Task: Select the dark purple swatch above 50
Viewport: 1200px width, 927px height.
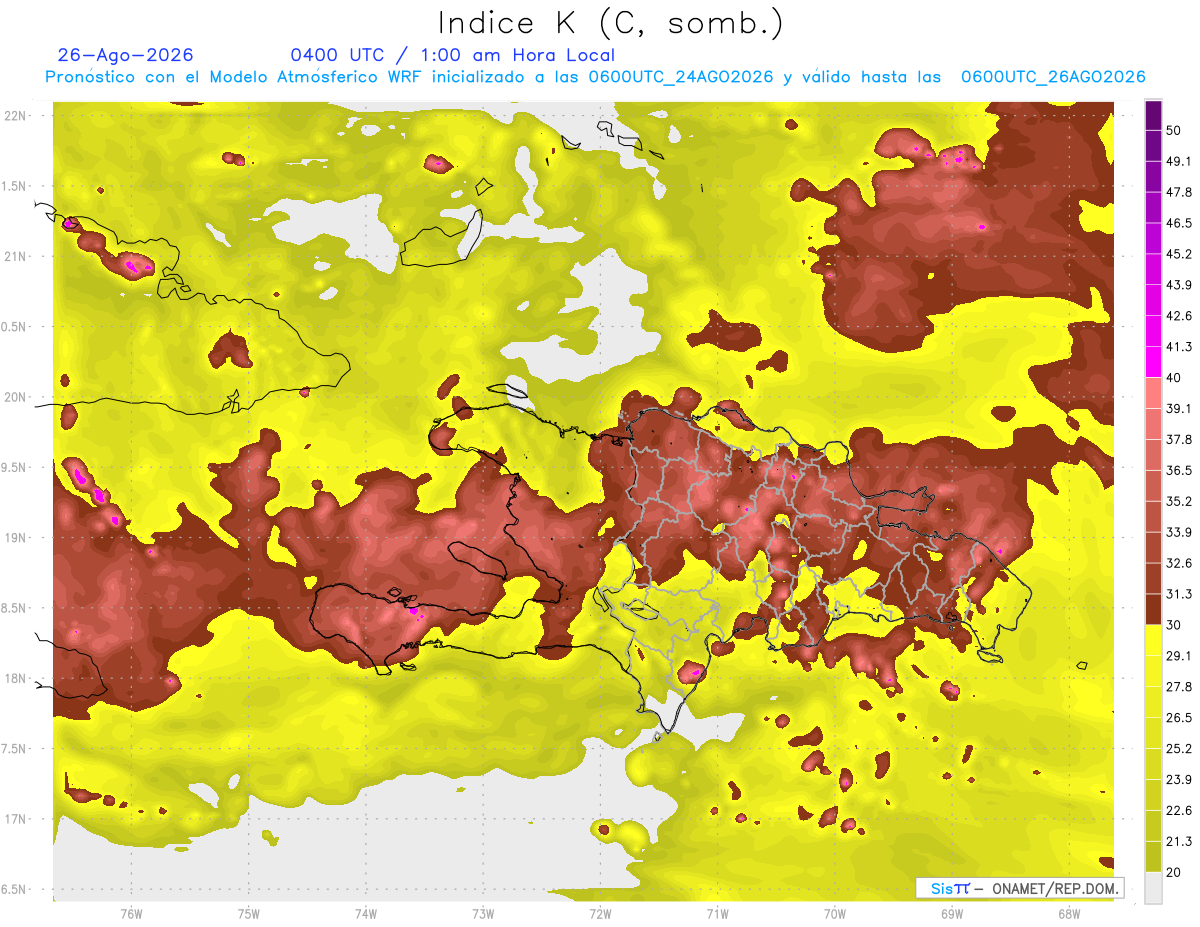Action: tap(1153, 116)
